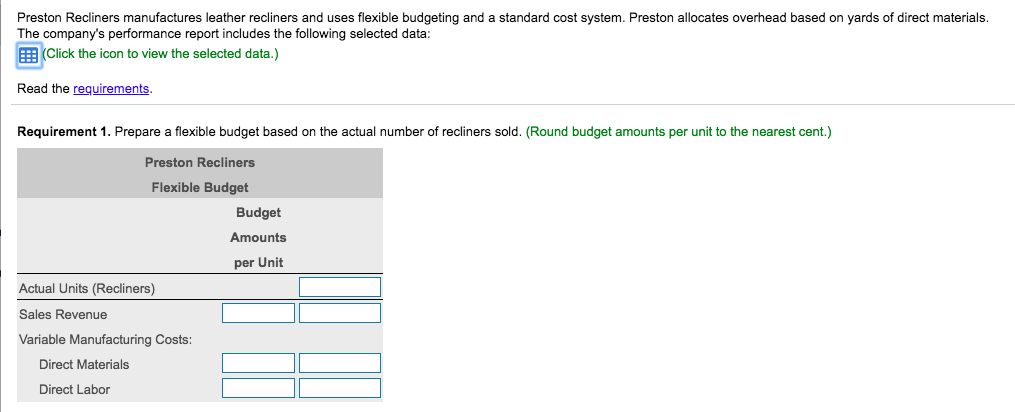
Task: Select the 'Direct Materials' row label
Action: click(84, 364)
